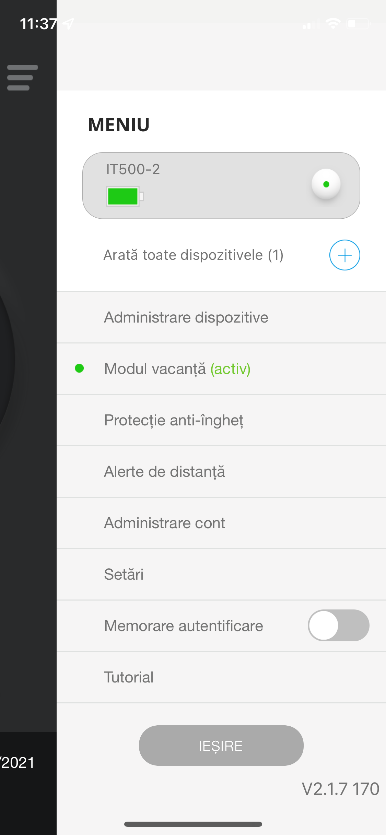The width and height of the screenshot is (386, 835).
Task: Open Administrare cont
Action: click(221, 523)
